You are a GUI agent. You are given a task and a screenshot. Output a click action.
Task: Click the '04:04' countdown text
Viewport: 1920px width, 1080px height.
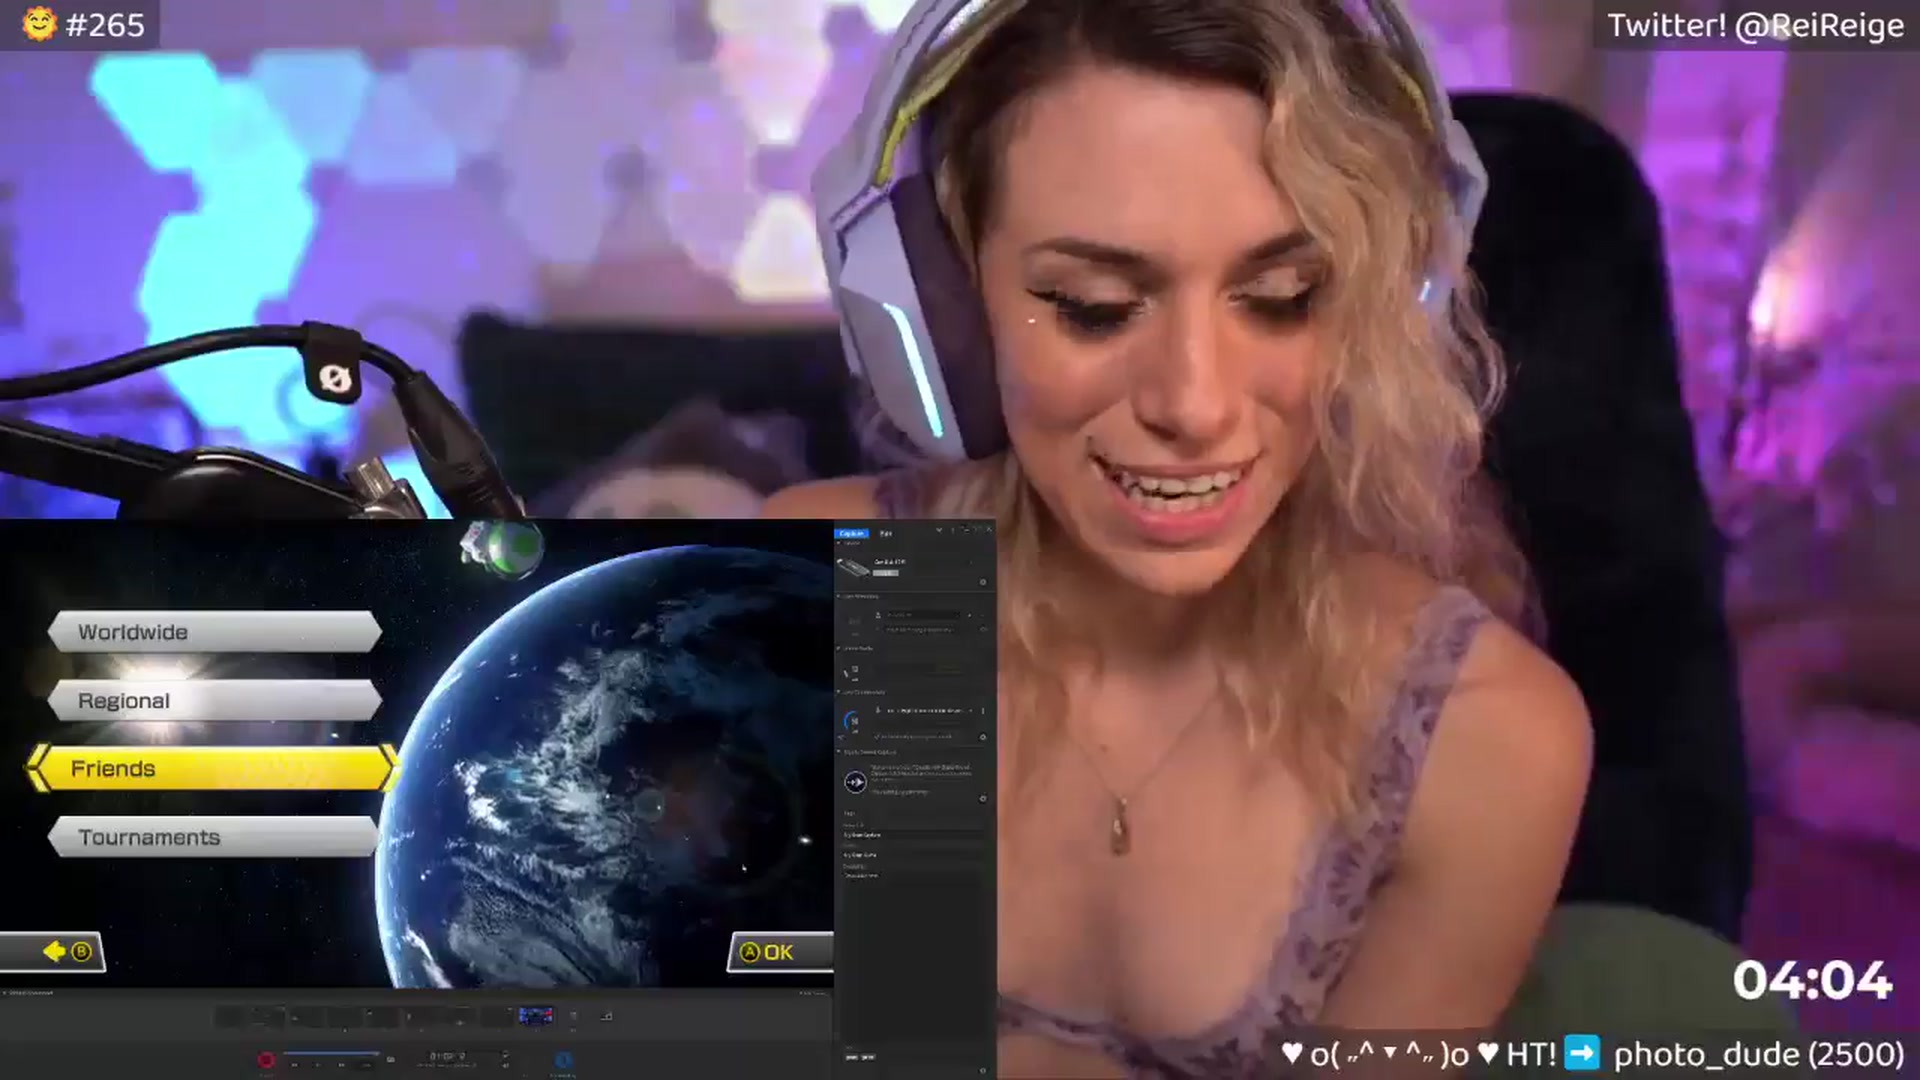(x=1812, y=980)
